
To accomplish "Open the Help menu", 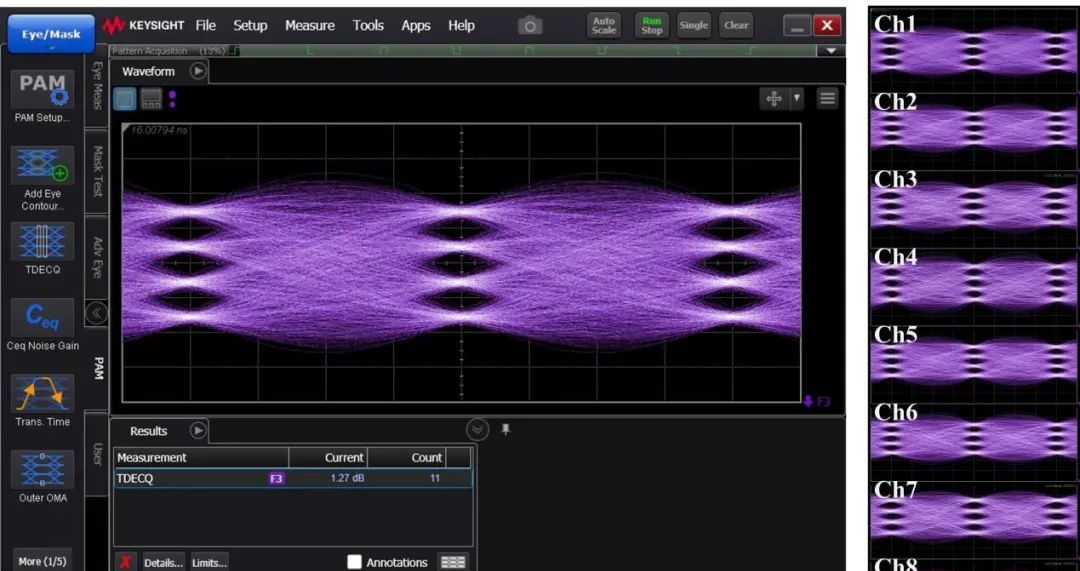I will click(461, 25).
